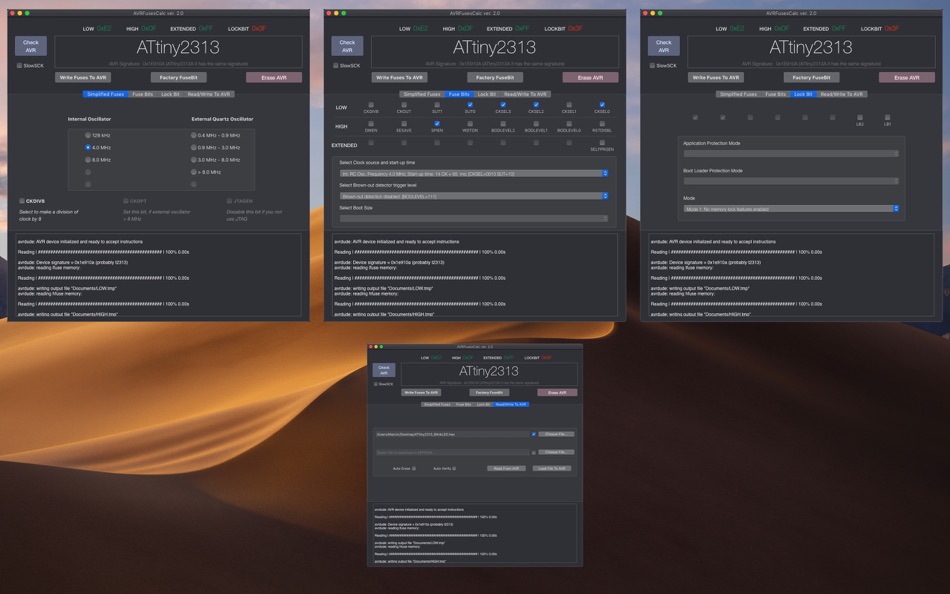Choose > 8.0 MHz external quartz oscillator
This screenshot has height=594, width=950.
[194, 172]
